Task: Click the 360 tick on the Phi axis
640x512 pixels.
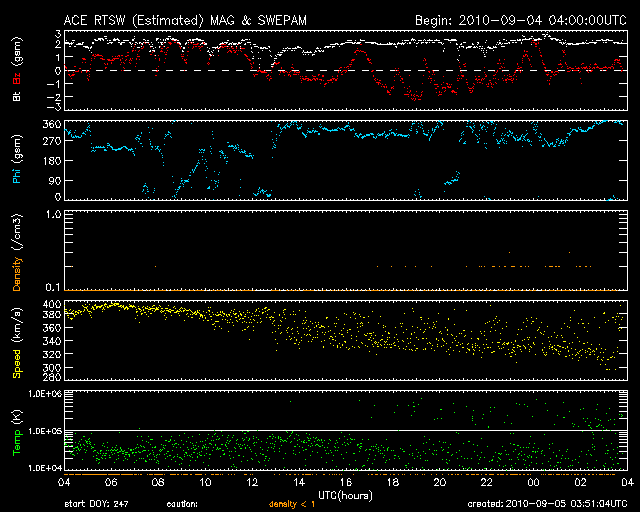Action: (x=50, y=124)
